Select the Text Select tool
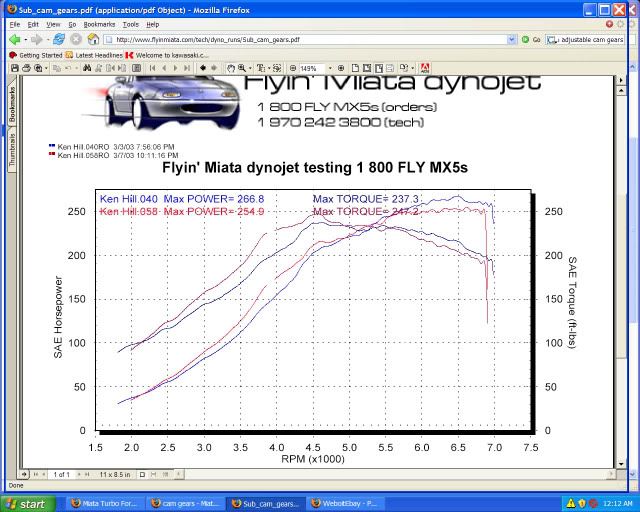Image resolution: width=640 pixels, height=512 pixels. point(260,68)
